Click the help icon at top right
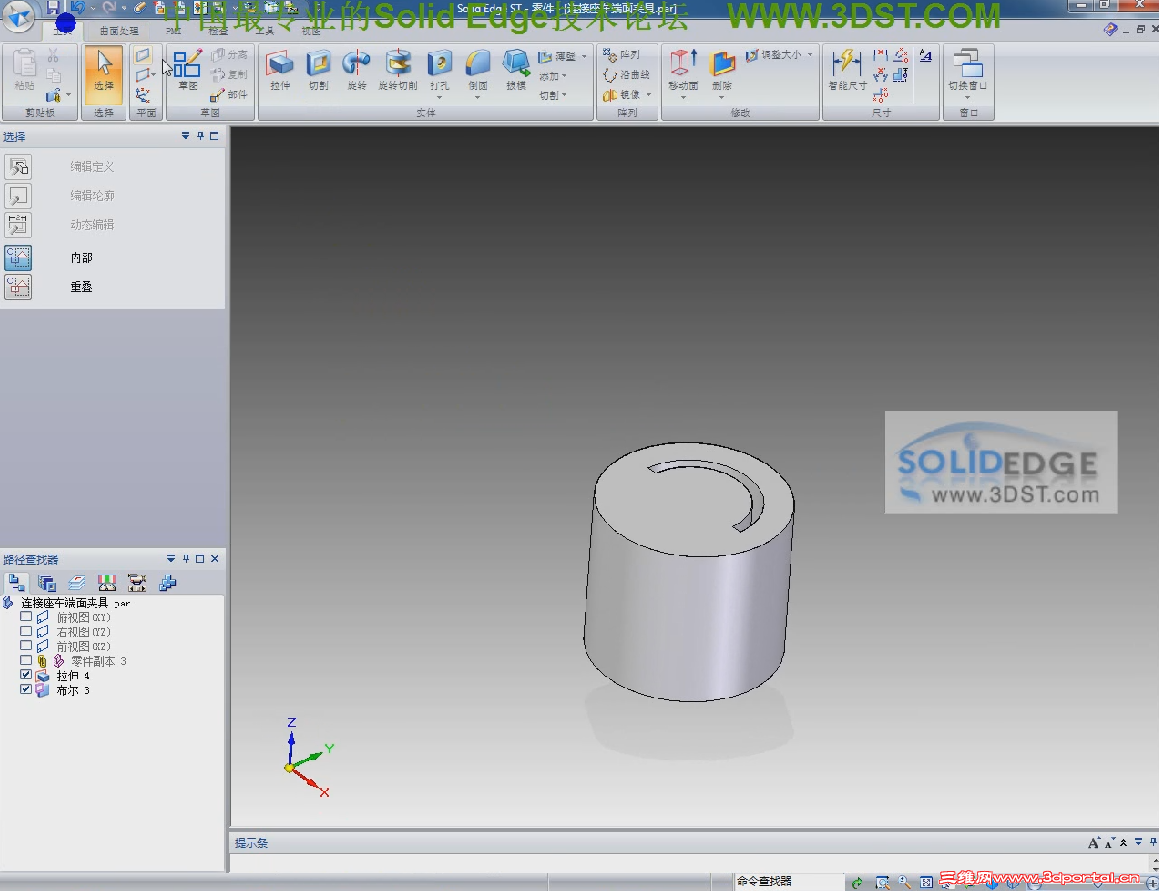 click(1109, 29)
